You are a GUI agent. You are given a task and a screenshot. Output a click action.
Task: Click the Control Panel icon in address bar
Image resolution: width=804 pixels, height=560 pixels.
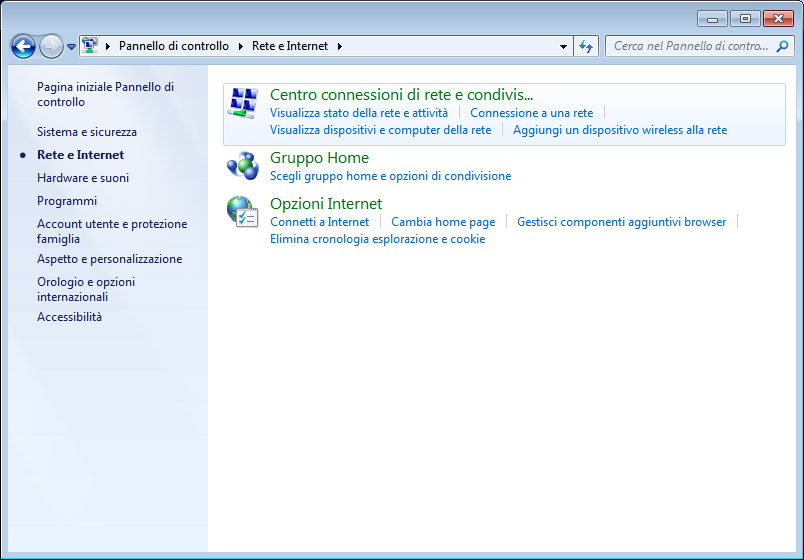[x=90, y=46]
